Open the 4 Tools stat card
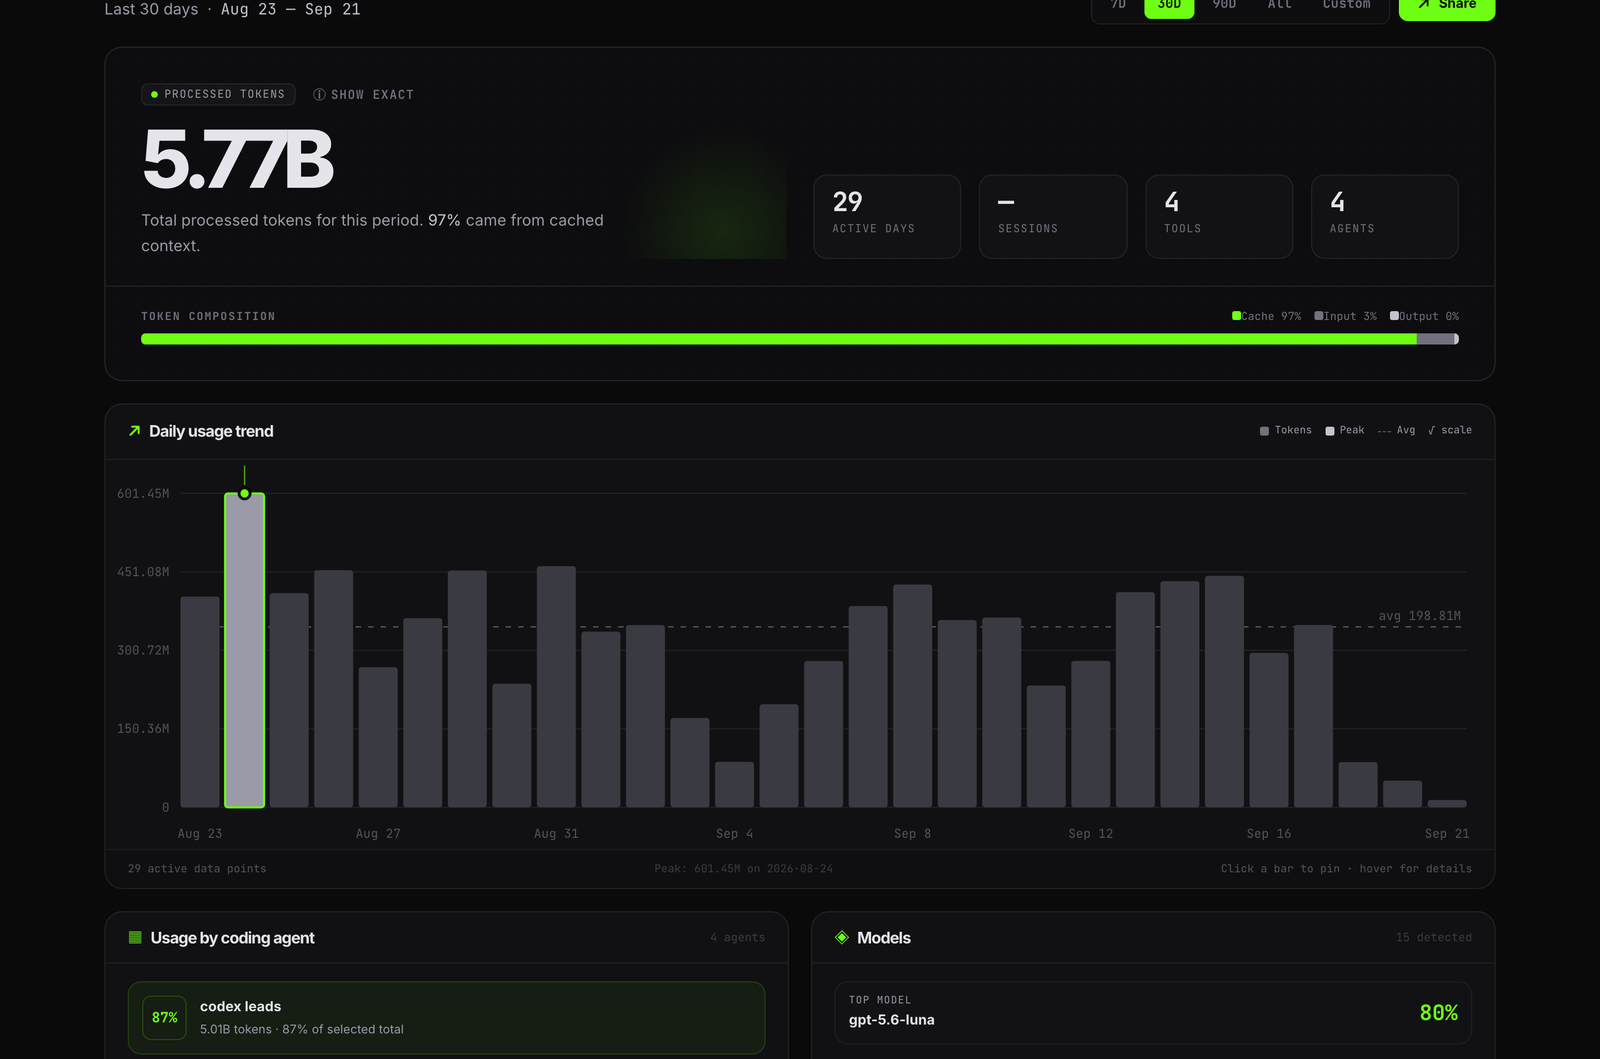 tap(1219, 217)
